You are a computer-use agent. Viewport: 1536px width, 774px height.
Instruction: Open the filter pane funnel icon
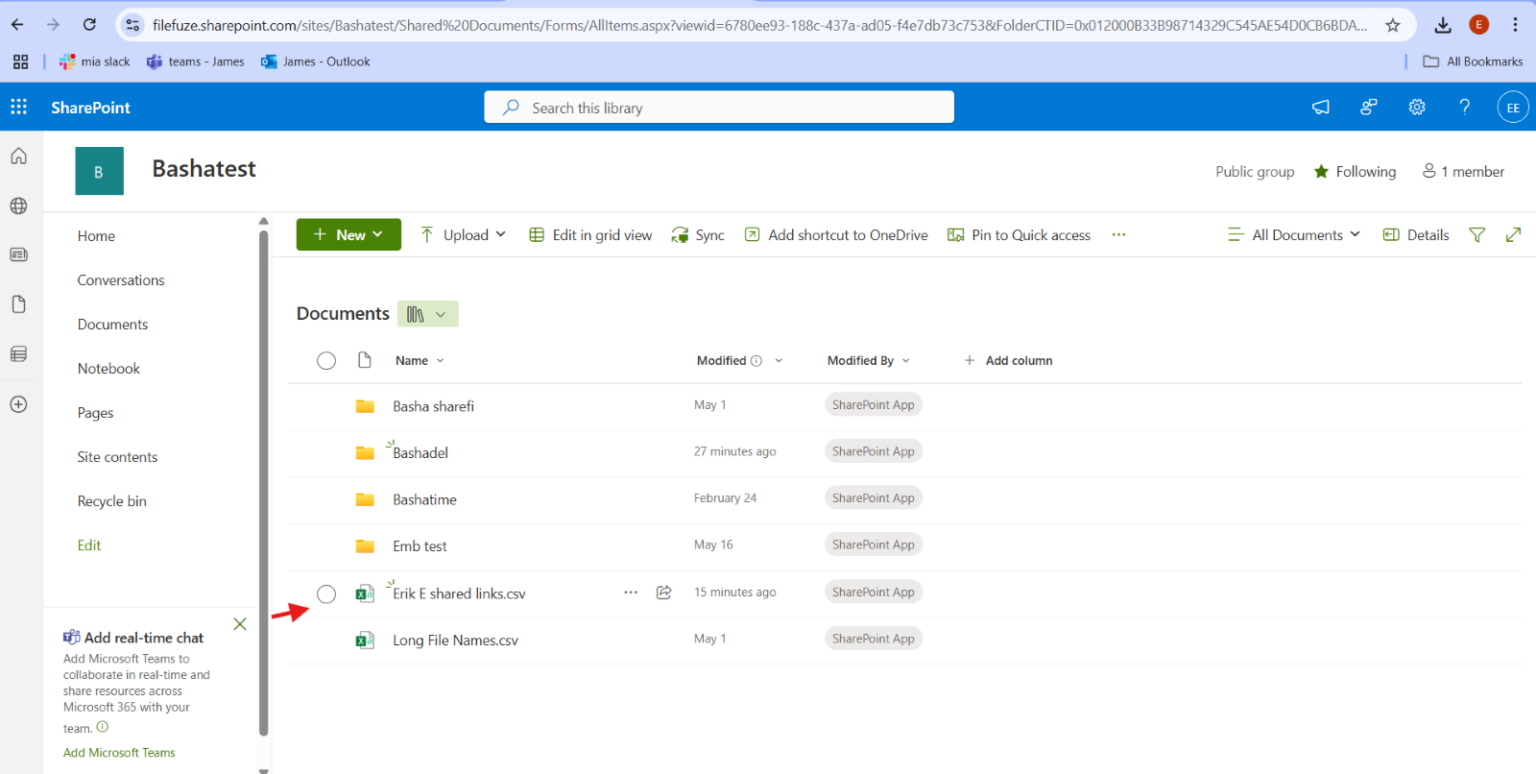tap(1477, 234)
